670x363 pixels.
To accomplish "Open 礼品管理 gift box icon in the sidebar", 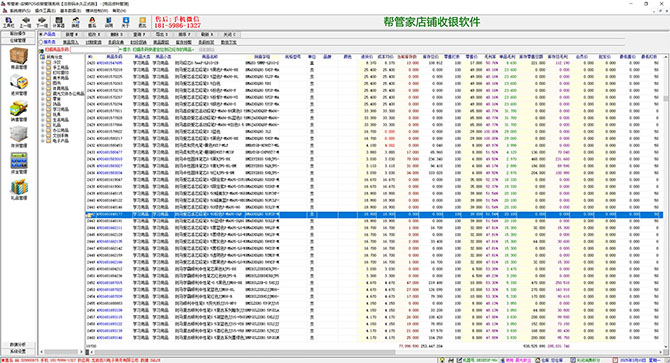I will click(19, 189).
